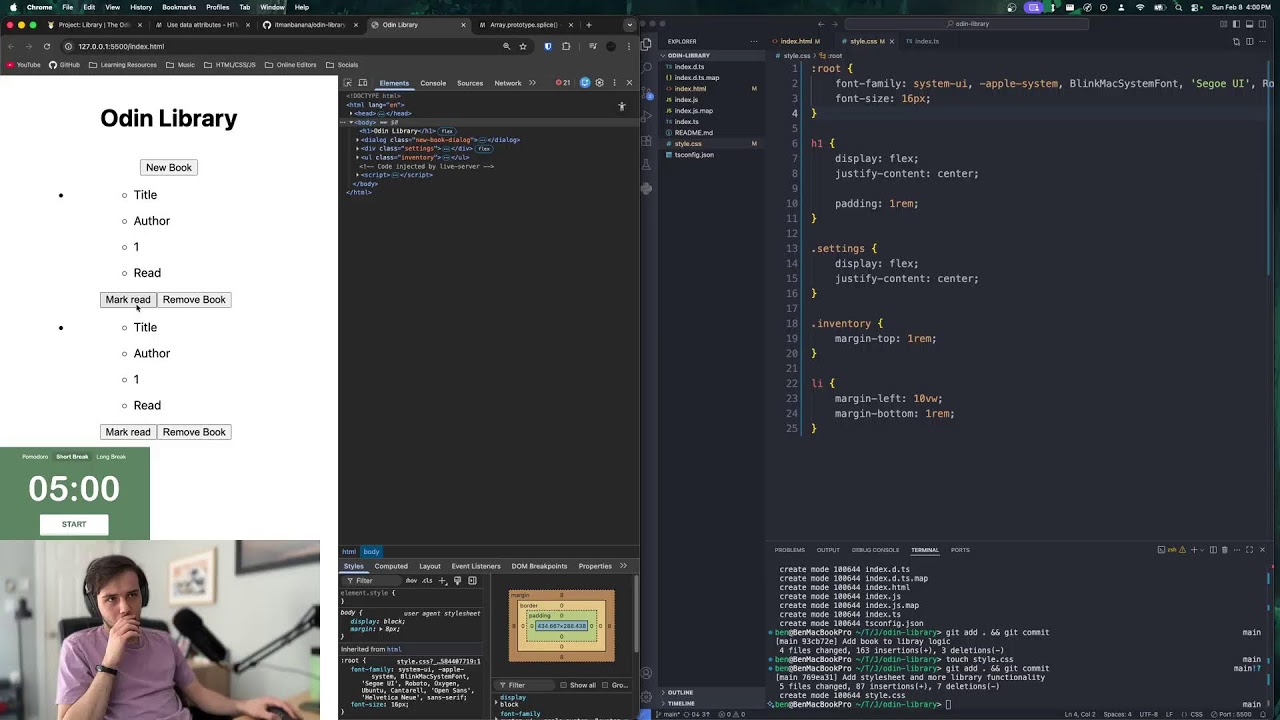Open the OUTPUT tab in VS Code panel
This screenshot has width=1280, height=720.
coord(828,550)
